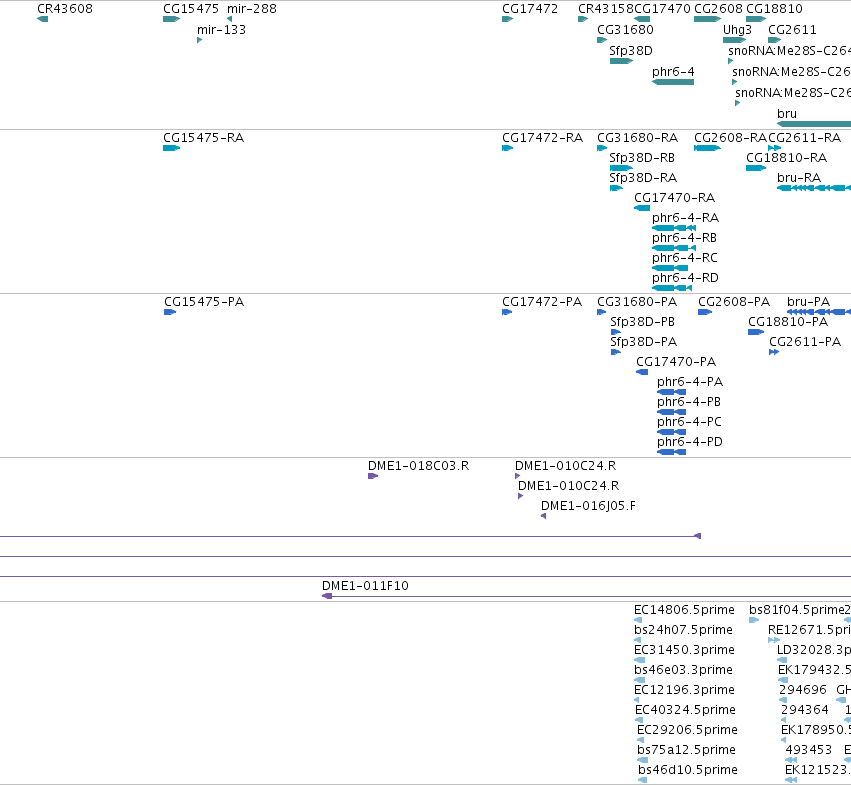This screenshot has width=851, height=785.
Task: Select the CG18810 gene label
Action: [774, 9]
